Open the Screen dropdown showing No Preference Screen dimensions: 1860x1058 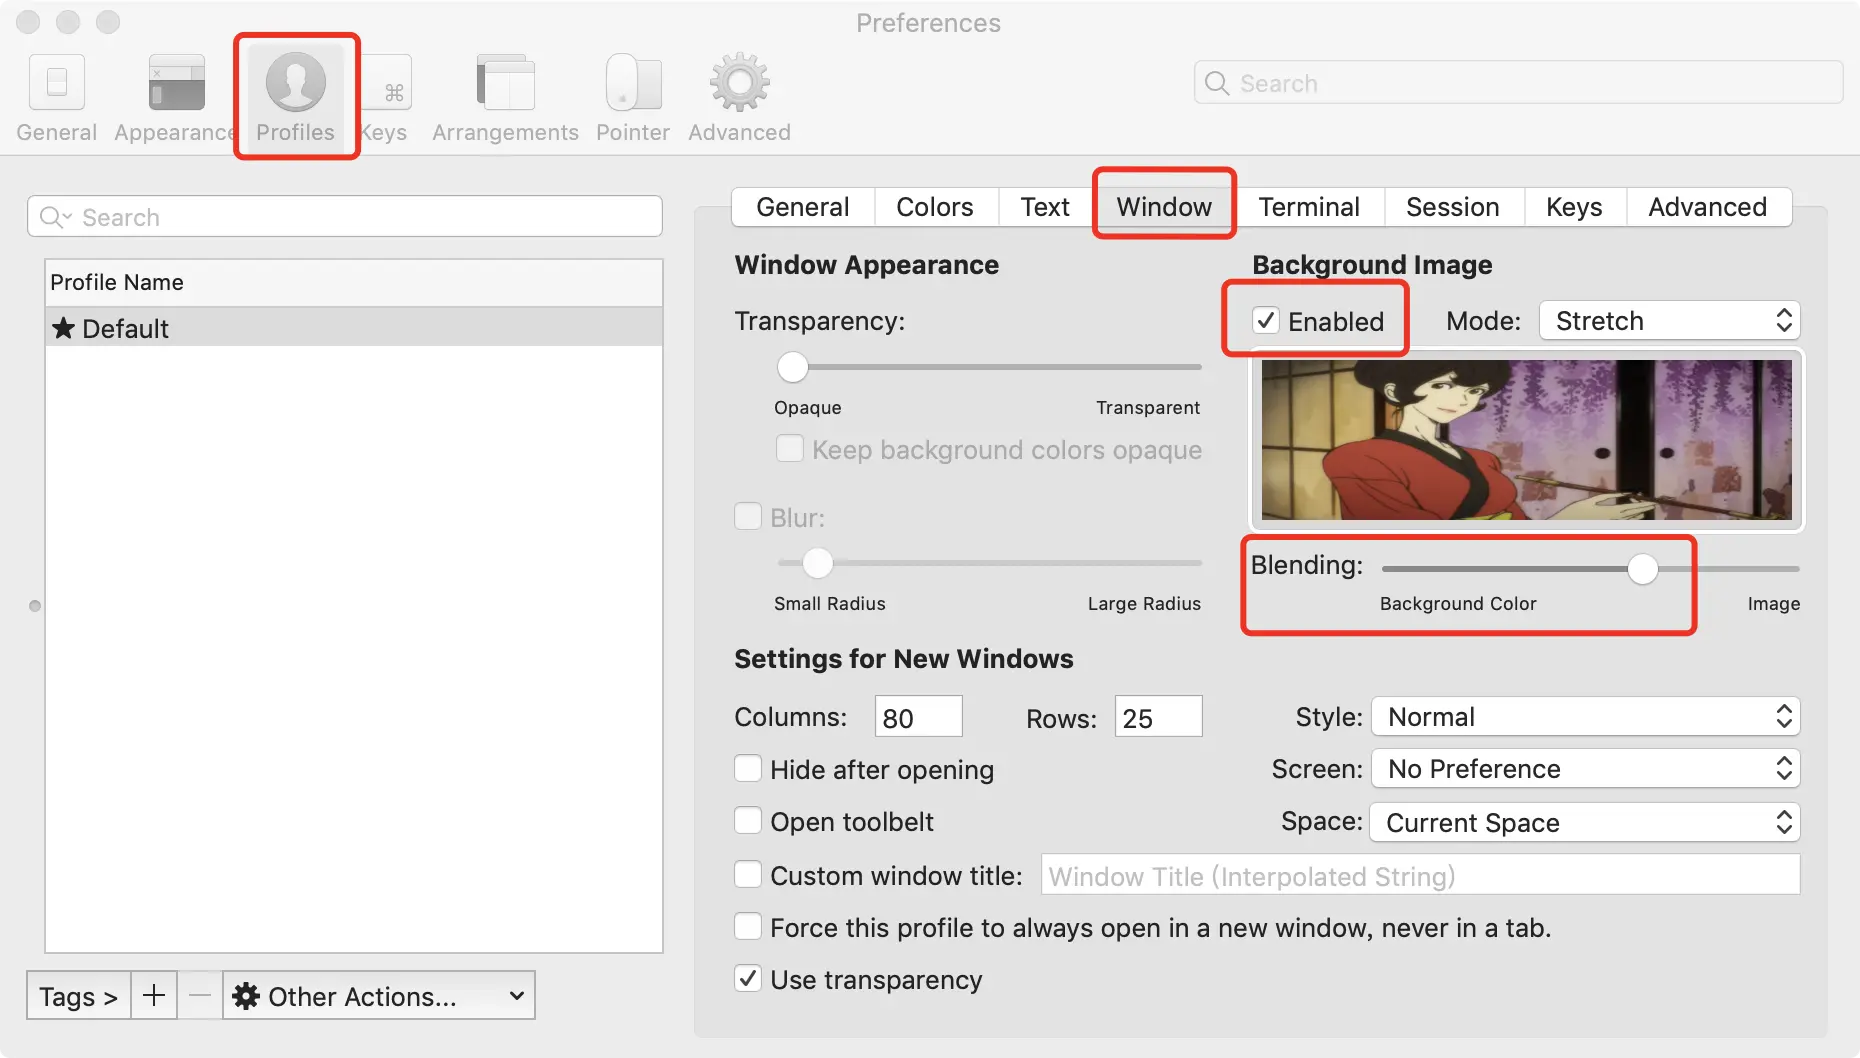click(x=1585, y=768)
